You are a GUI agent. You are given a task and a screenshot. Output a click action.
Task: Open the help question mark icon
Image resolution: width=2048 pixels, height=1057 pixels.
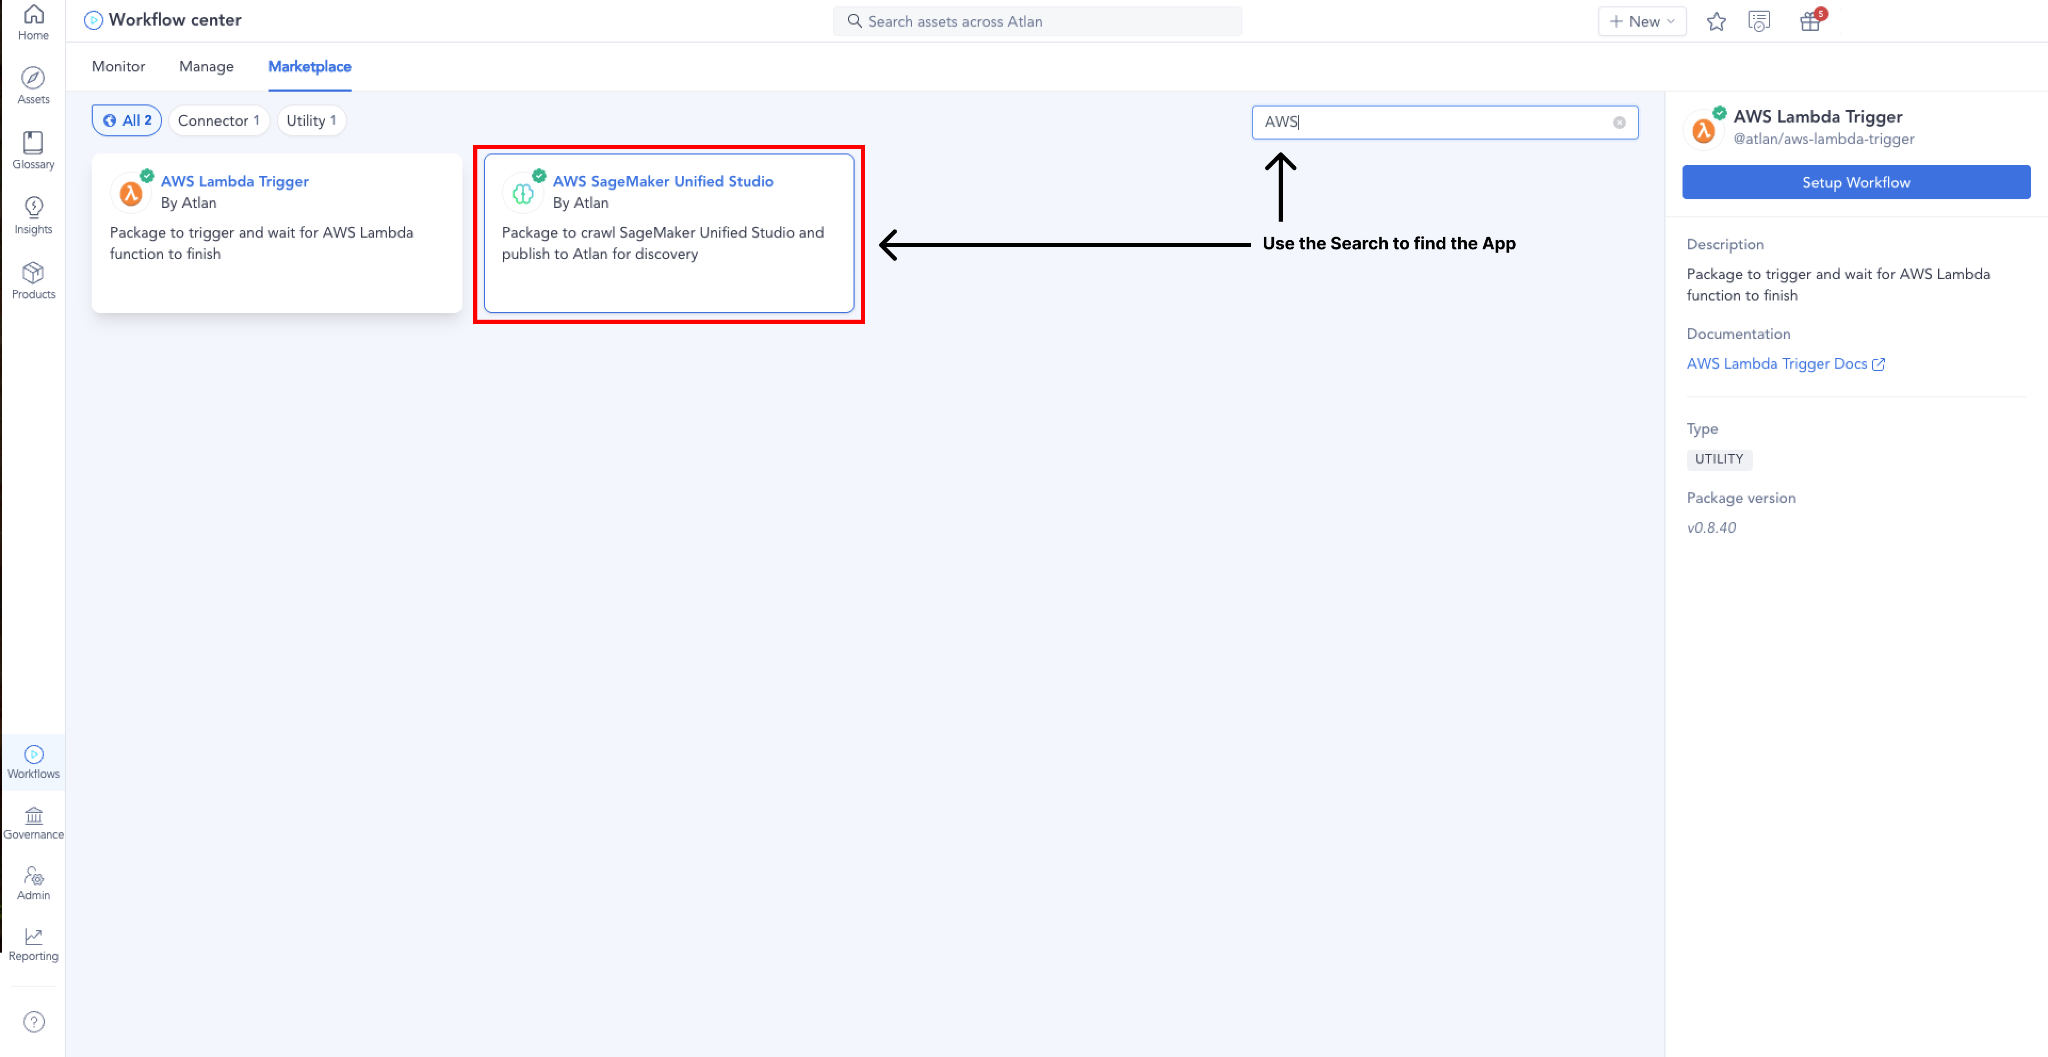(34, 1021)
